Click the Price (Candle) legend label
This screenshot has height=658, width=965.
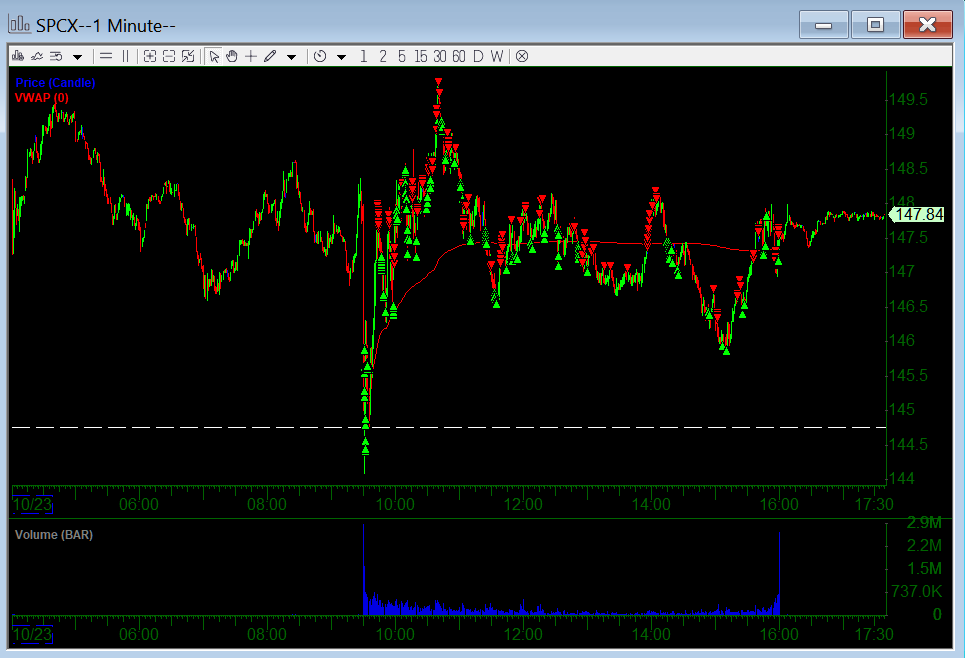pyautogui.click(x=55, y=82)
